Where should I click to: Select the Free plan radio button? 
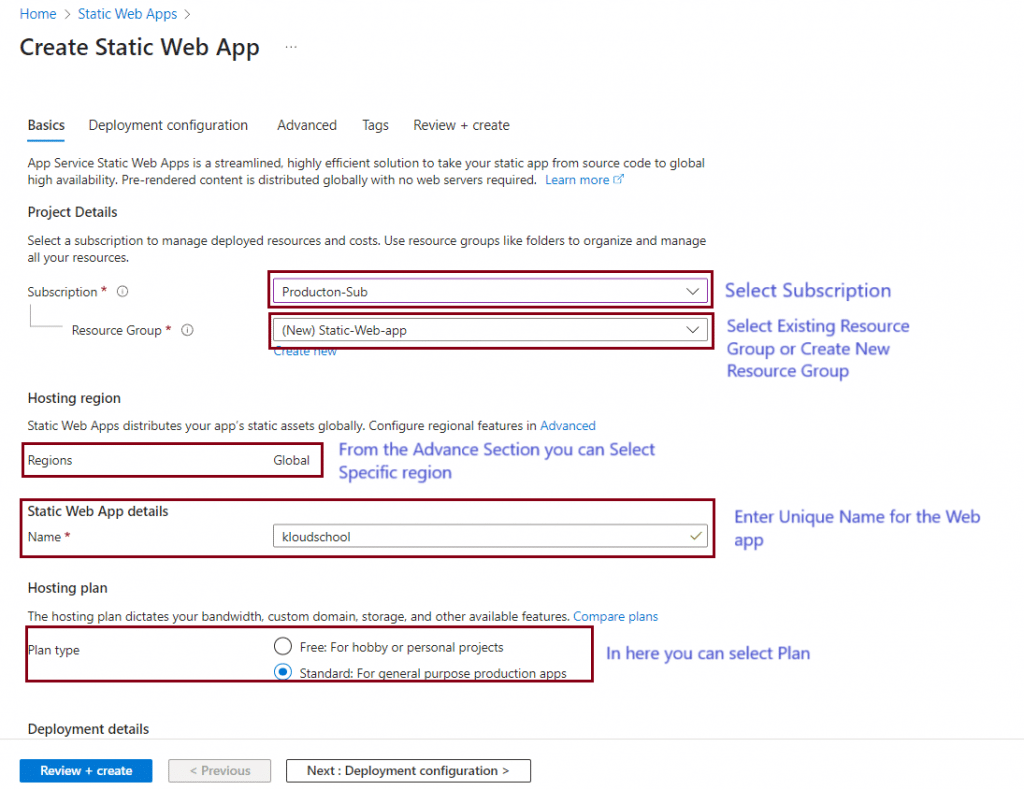click(x=283, y=646)
